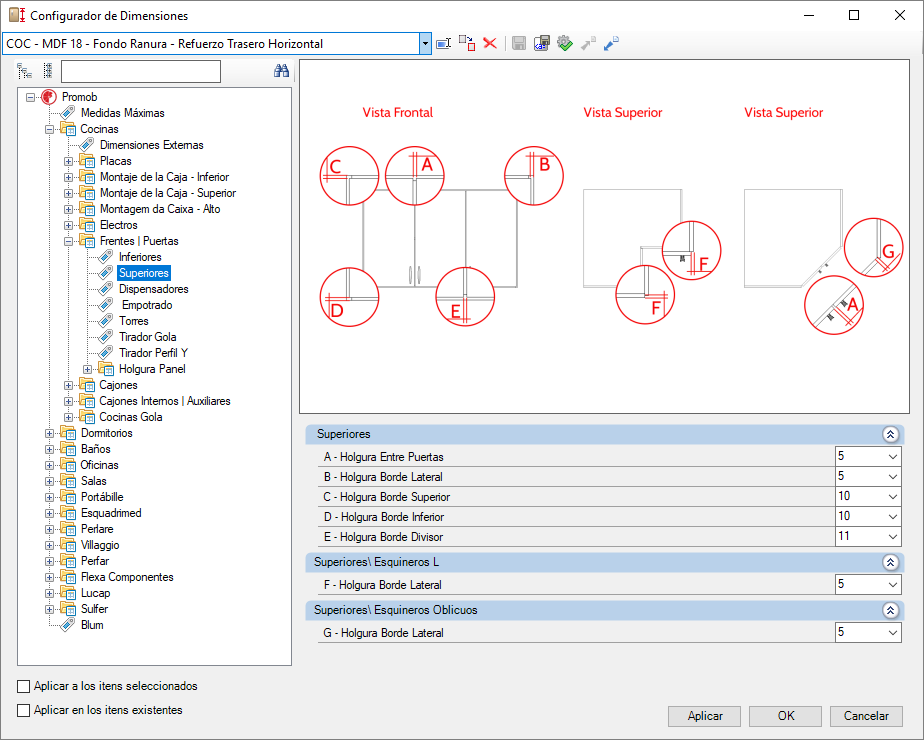Select Cajones Internos | Auxiliares item
Viewport: 924px width, 740px height.
click(165, 401)
